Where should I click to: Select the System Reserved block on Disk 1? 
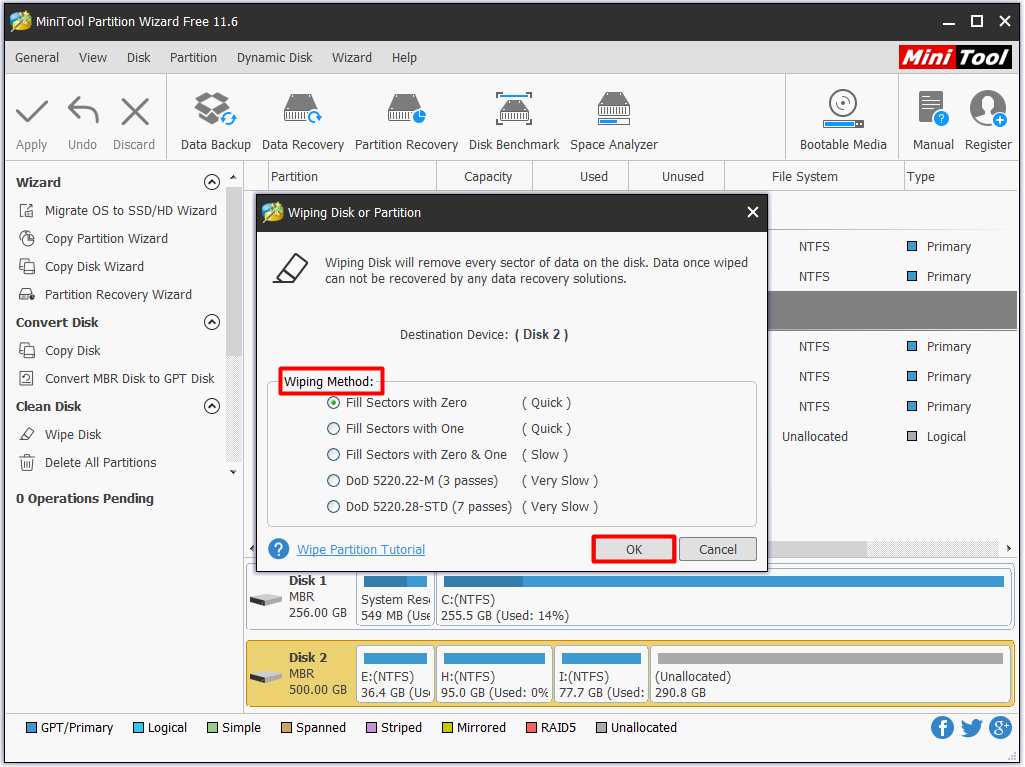(x=395, y=599)
